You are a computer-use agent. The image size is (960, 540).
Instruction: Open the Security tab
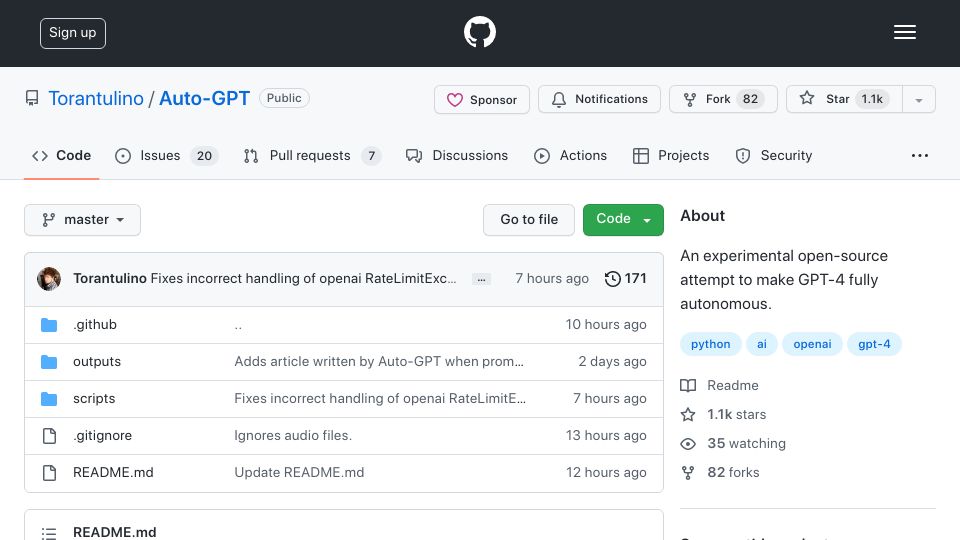coord(774,156)
